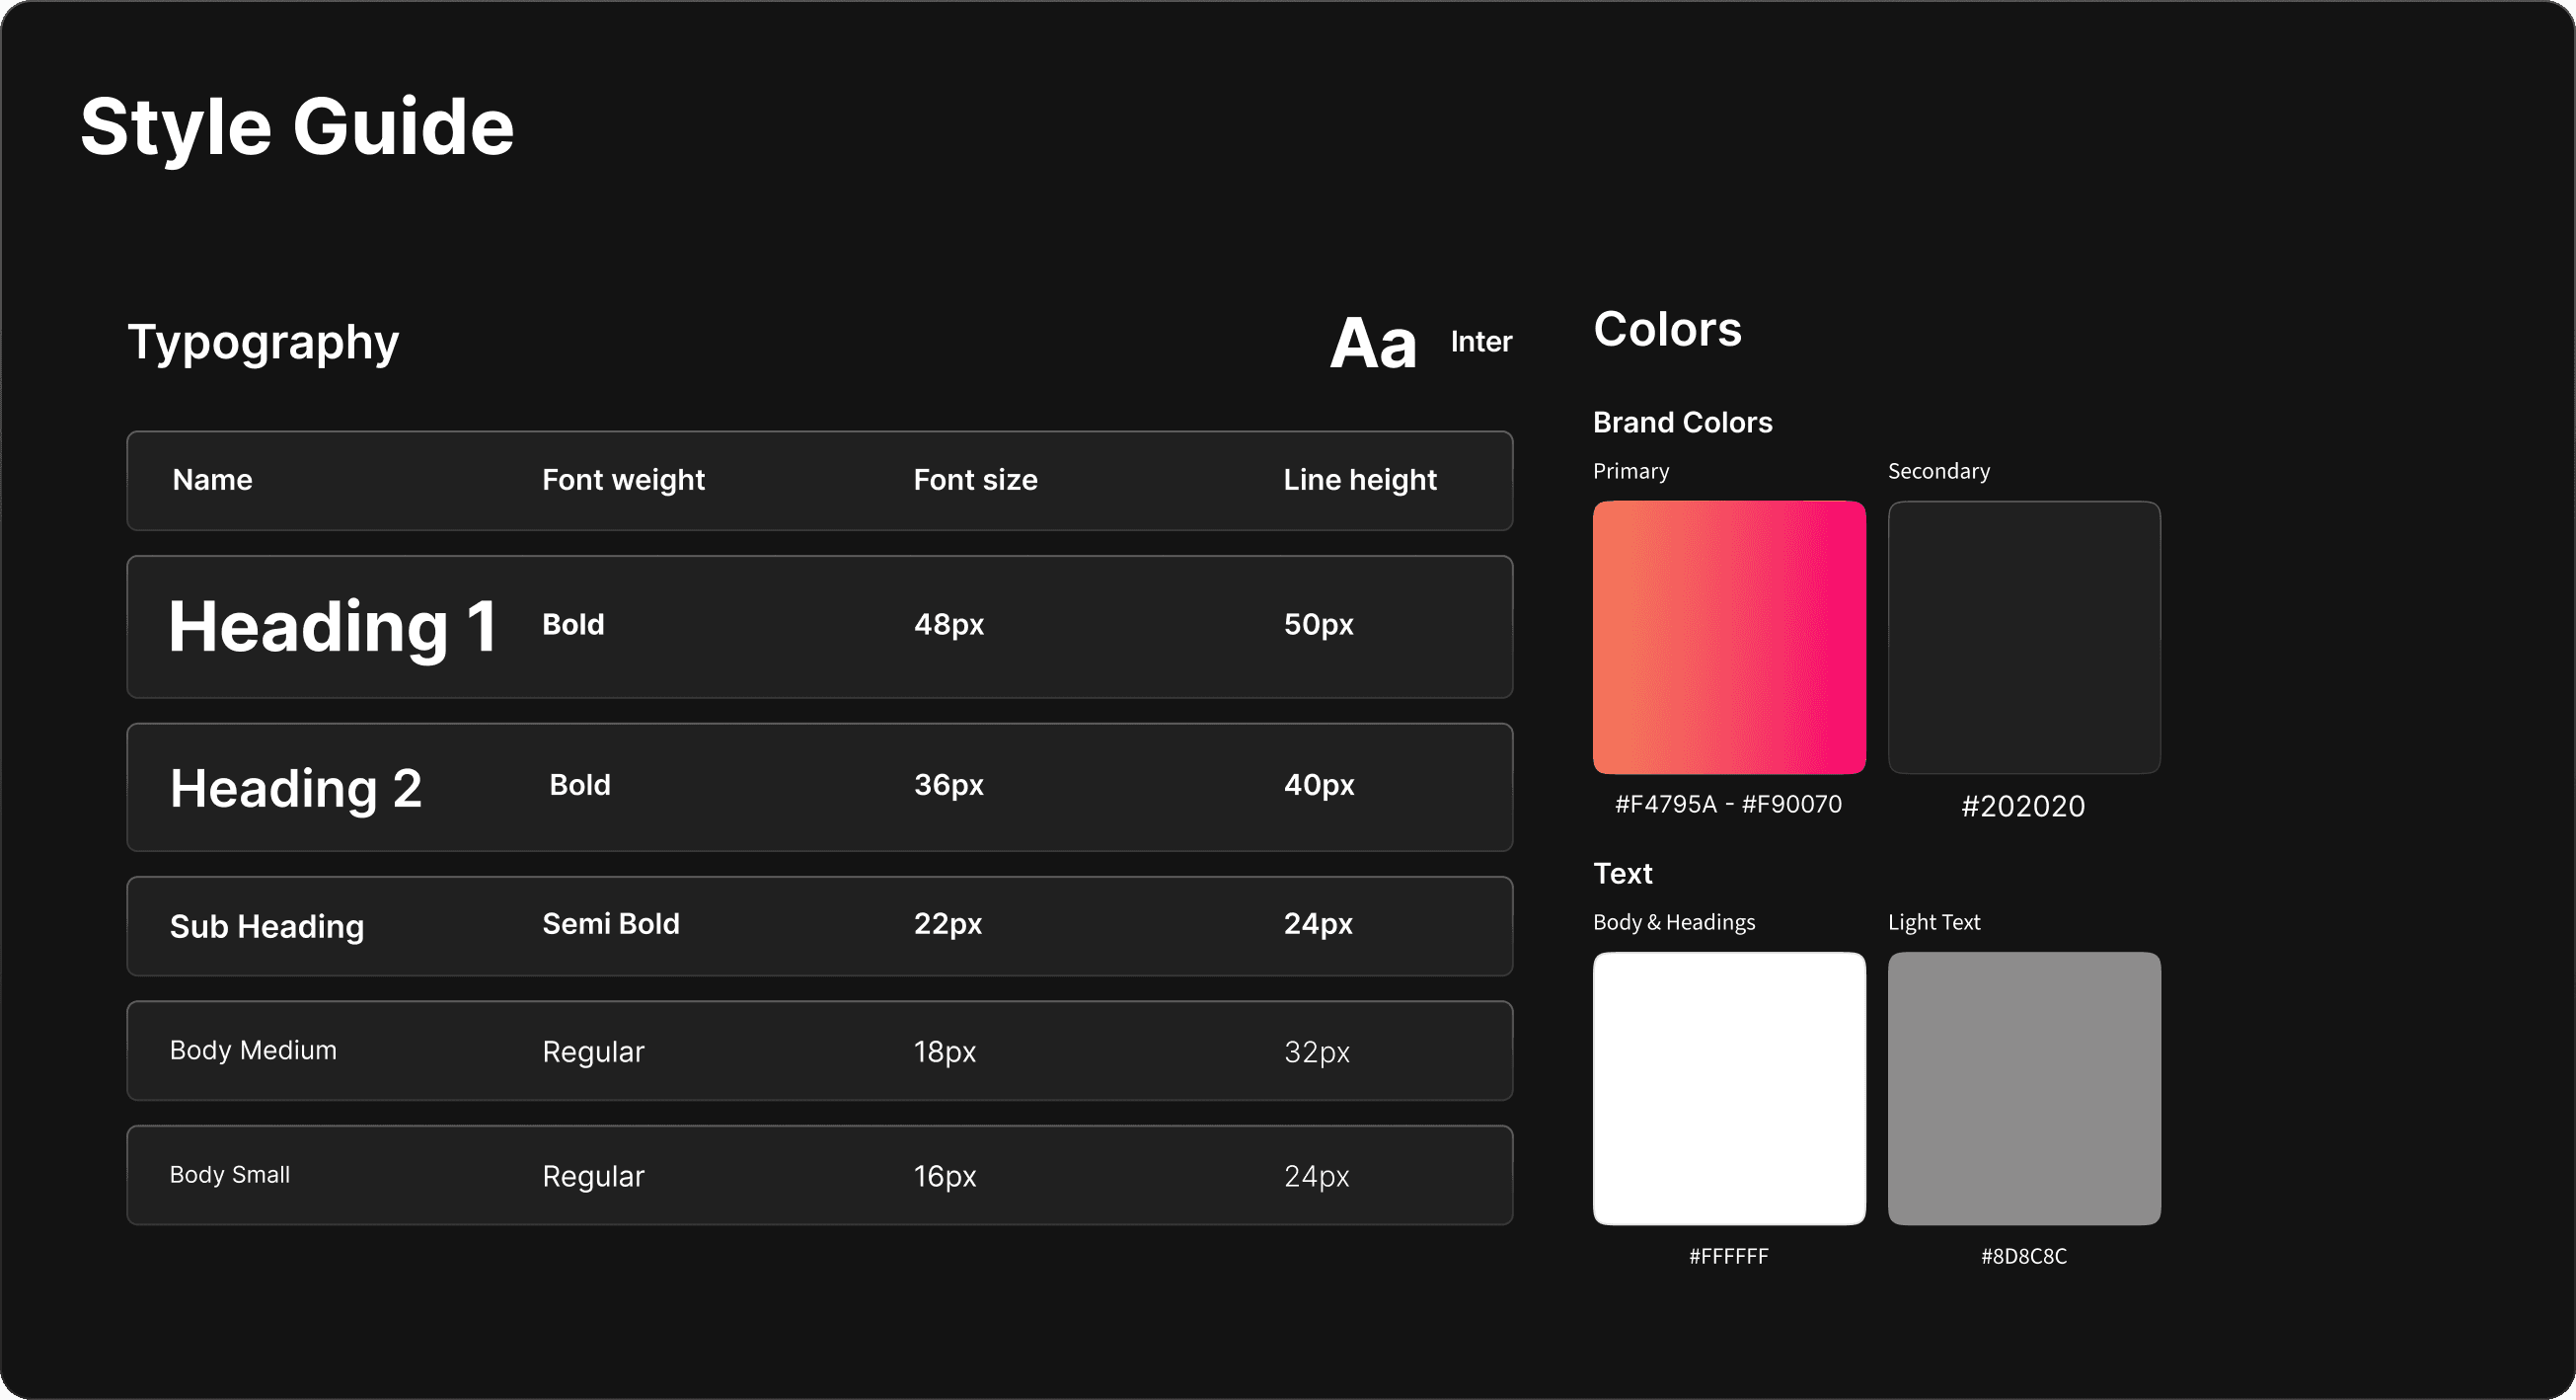Click the Brand Colors section heading
Image resolution: width=2576 pixels, height=1400 pixels.
pos(1682,422)
